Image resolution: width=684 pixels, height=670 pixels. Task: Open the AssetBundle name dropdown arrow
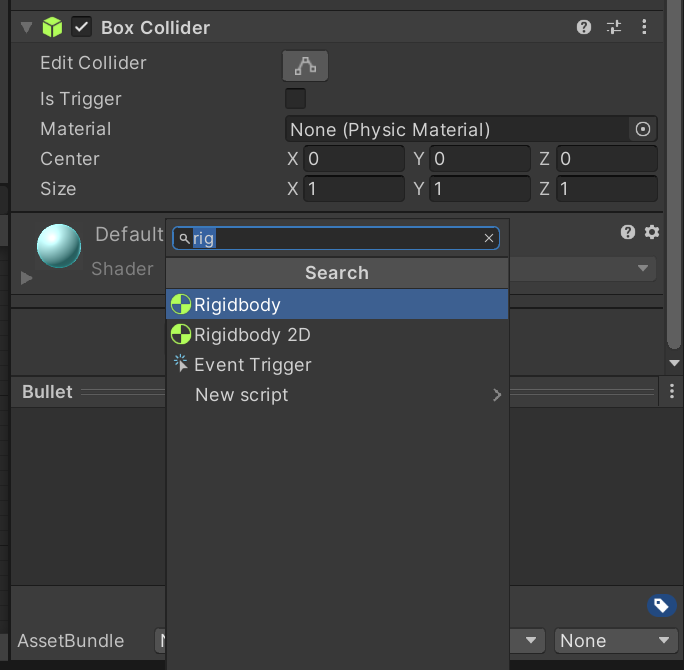tap(531, 641)
